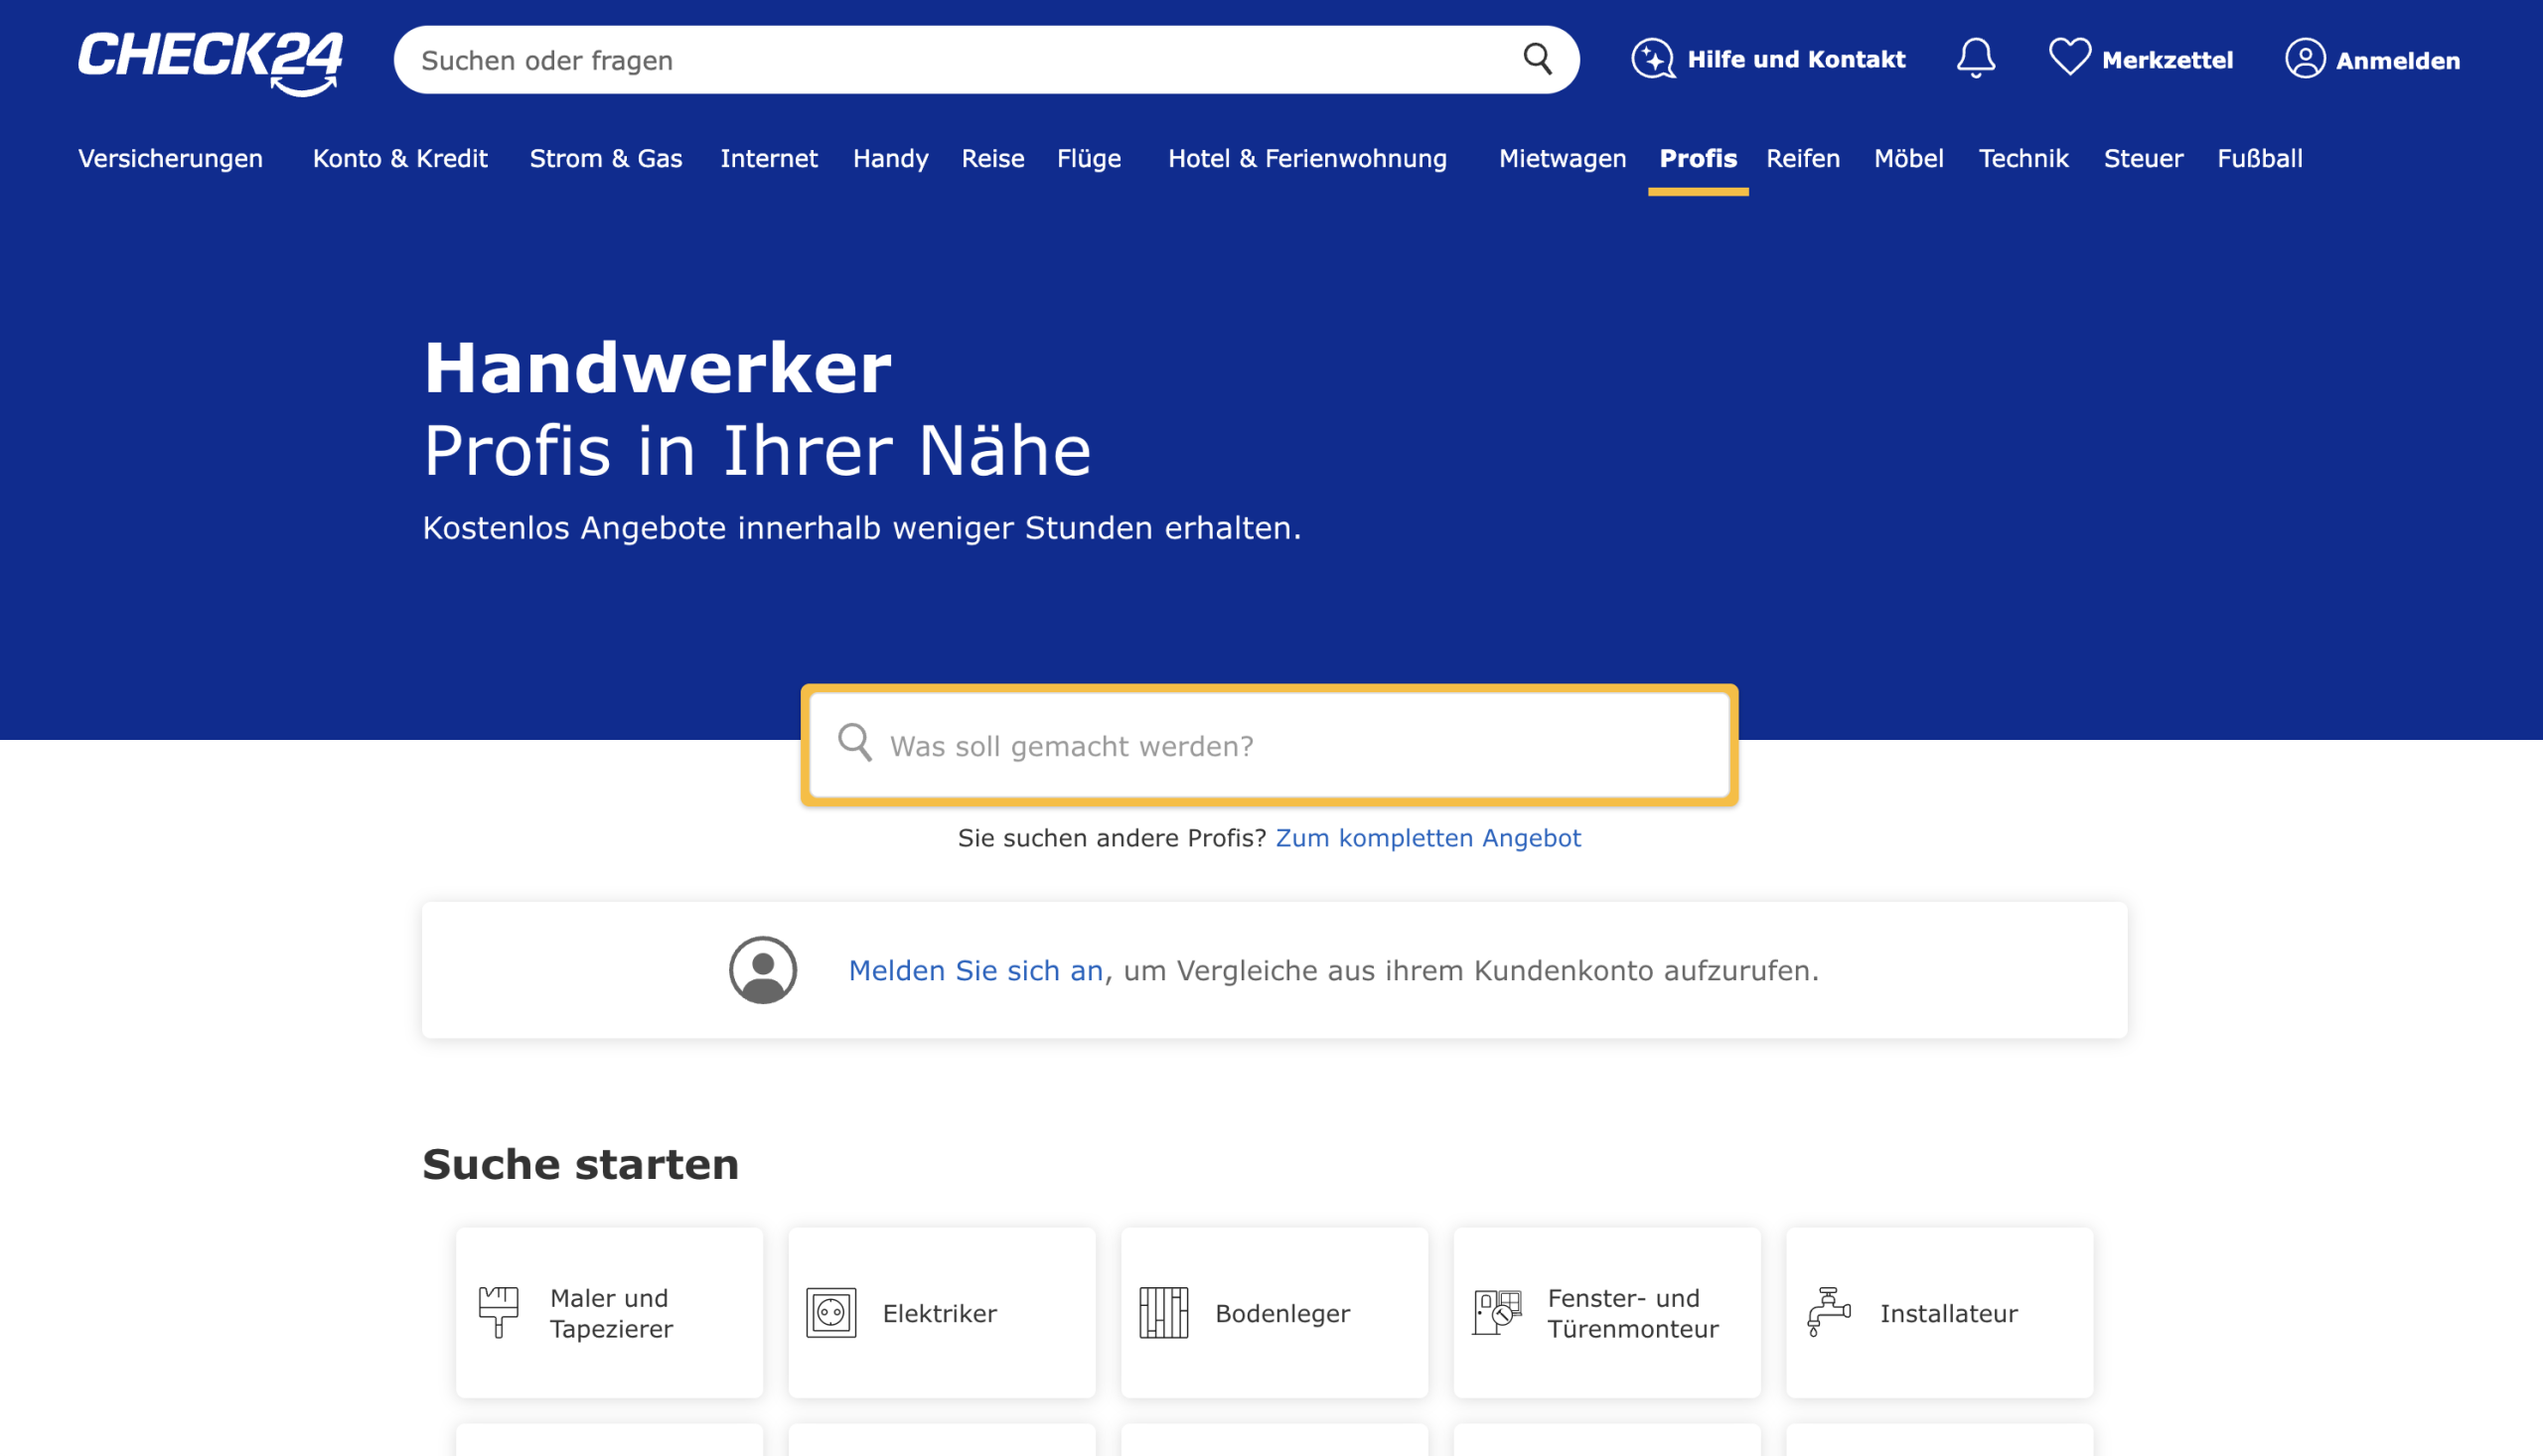Click the CHECK24 logo
This screenshot has height=1456, width=2543.
(x=210, y=60)
